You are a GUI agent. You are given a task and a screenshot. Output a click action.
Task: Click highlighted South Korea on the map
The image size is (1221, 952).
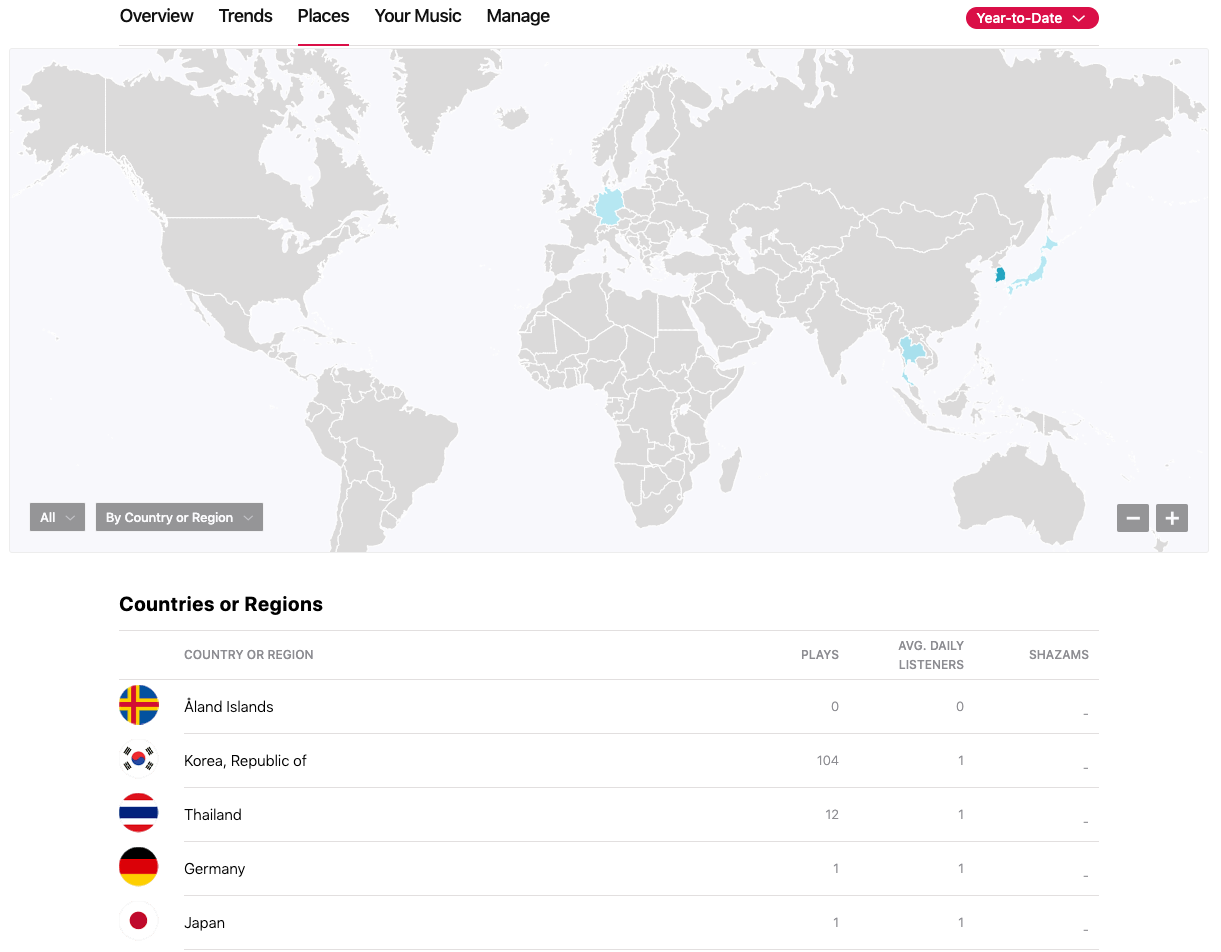click(1000, 274)
